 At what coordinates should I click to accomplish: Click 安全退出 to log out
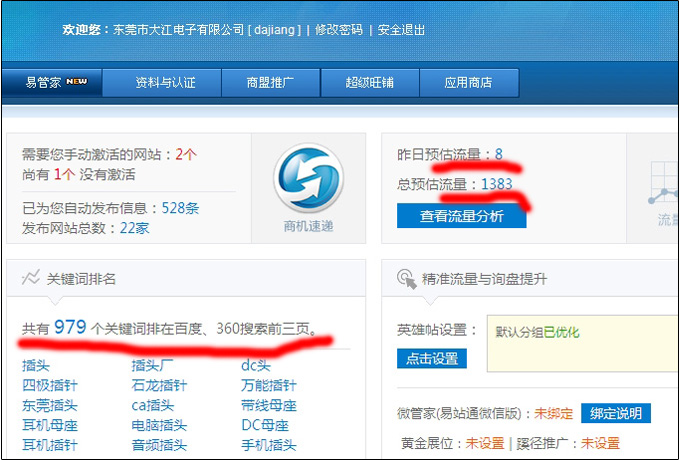click(401, 30)
